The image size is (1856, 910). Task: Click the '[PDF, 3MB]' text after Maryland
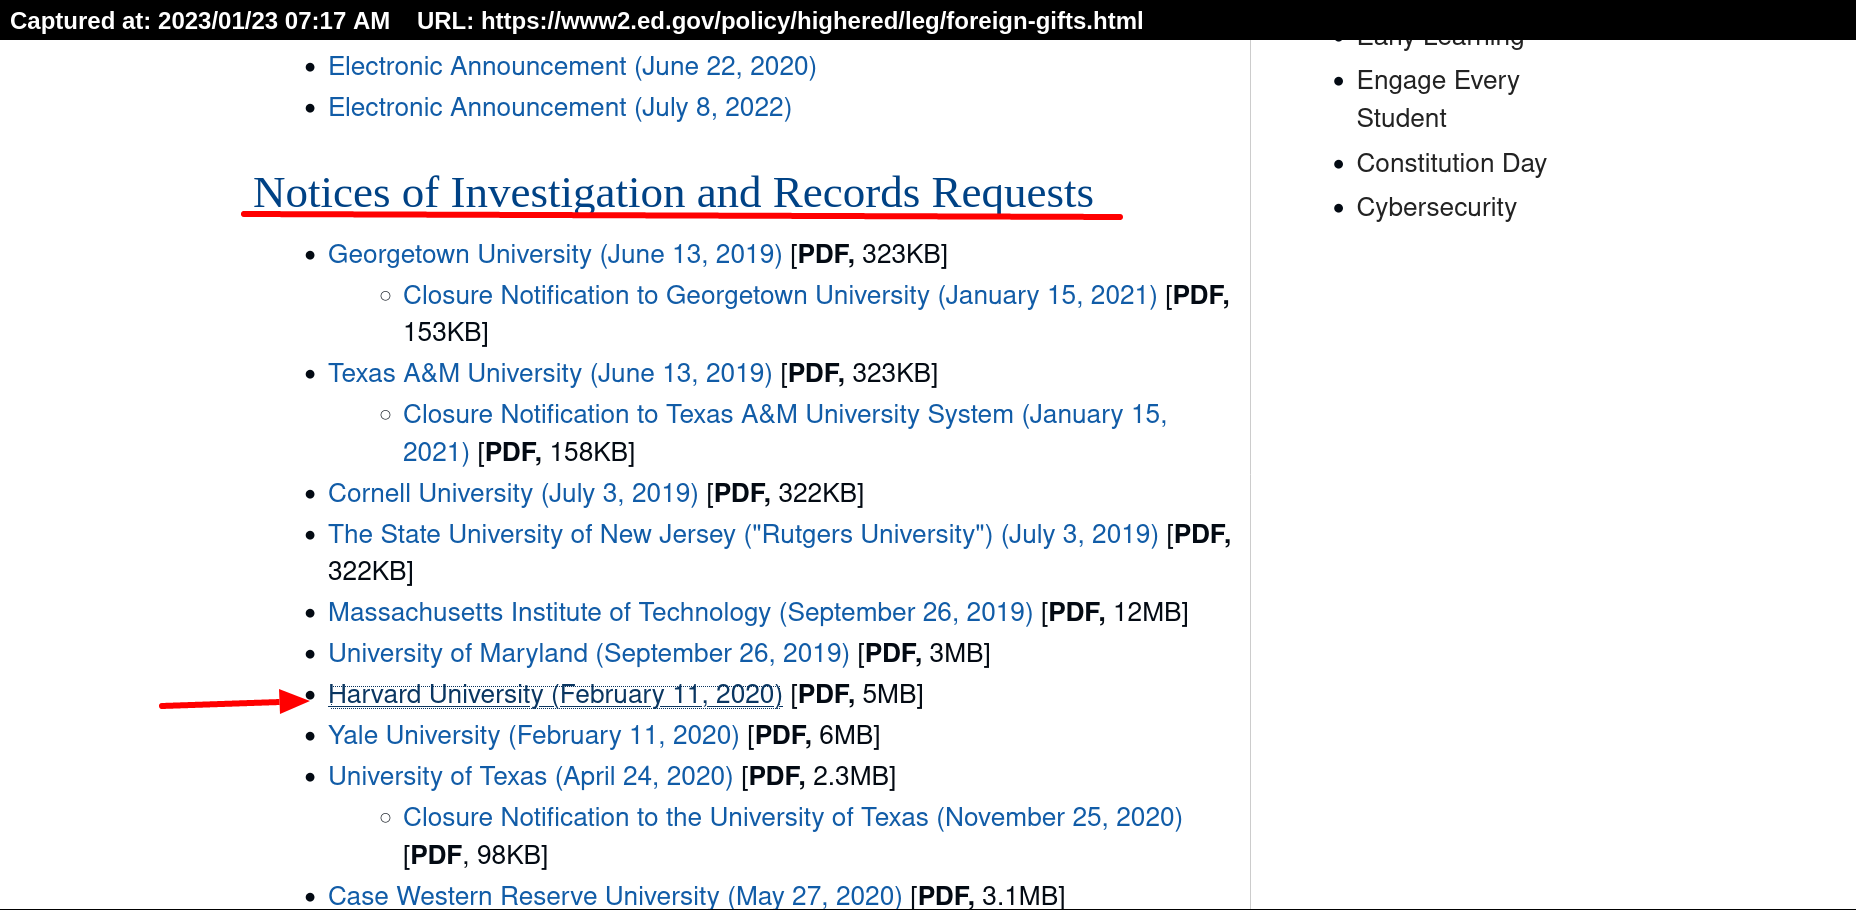click(924, 653)
